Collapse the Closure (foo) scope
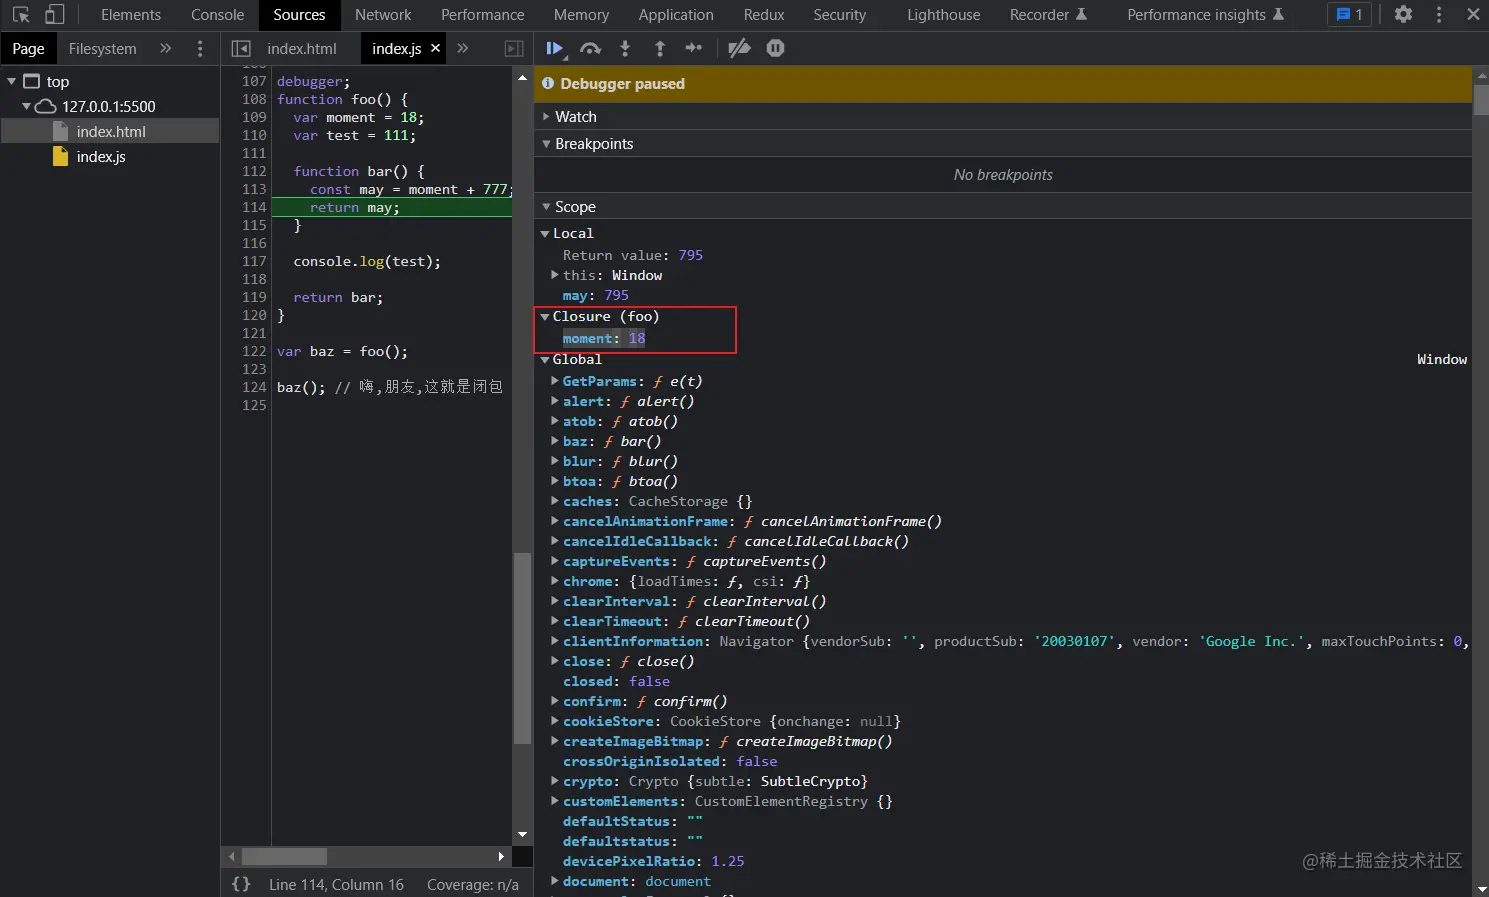Viewport: 1489px width, 897px height. pos(546,316)
